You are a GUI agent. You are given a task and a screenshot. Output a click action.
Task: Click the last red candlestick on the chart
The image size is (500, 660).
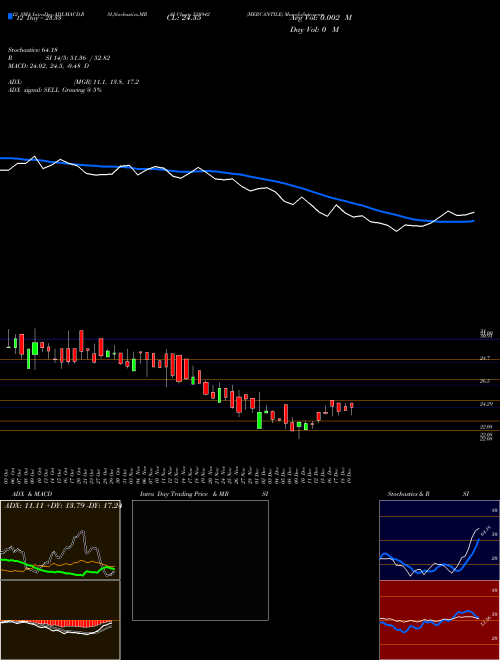click(351, 405)
